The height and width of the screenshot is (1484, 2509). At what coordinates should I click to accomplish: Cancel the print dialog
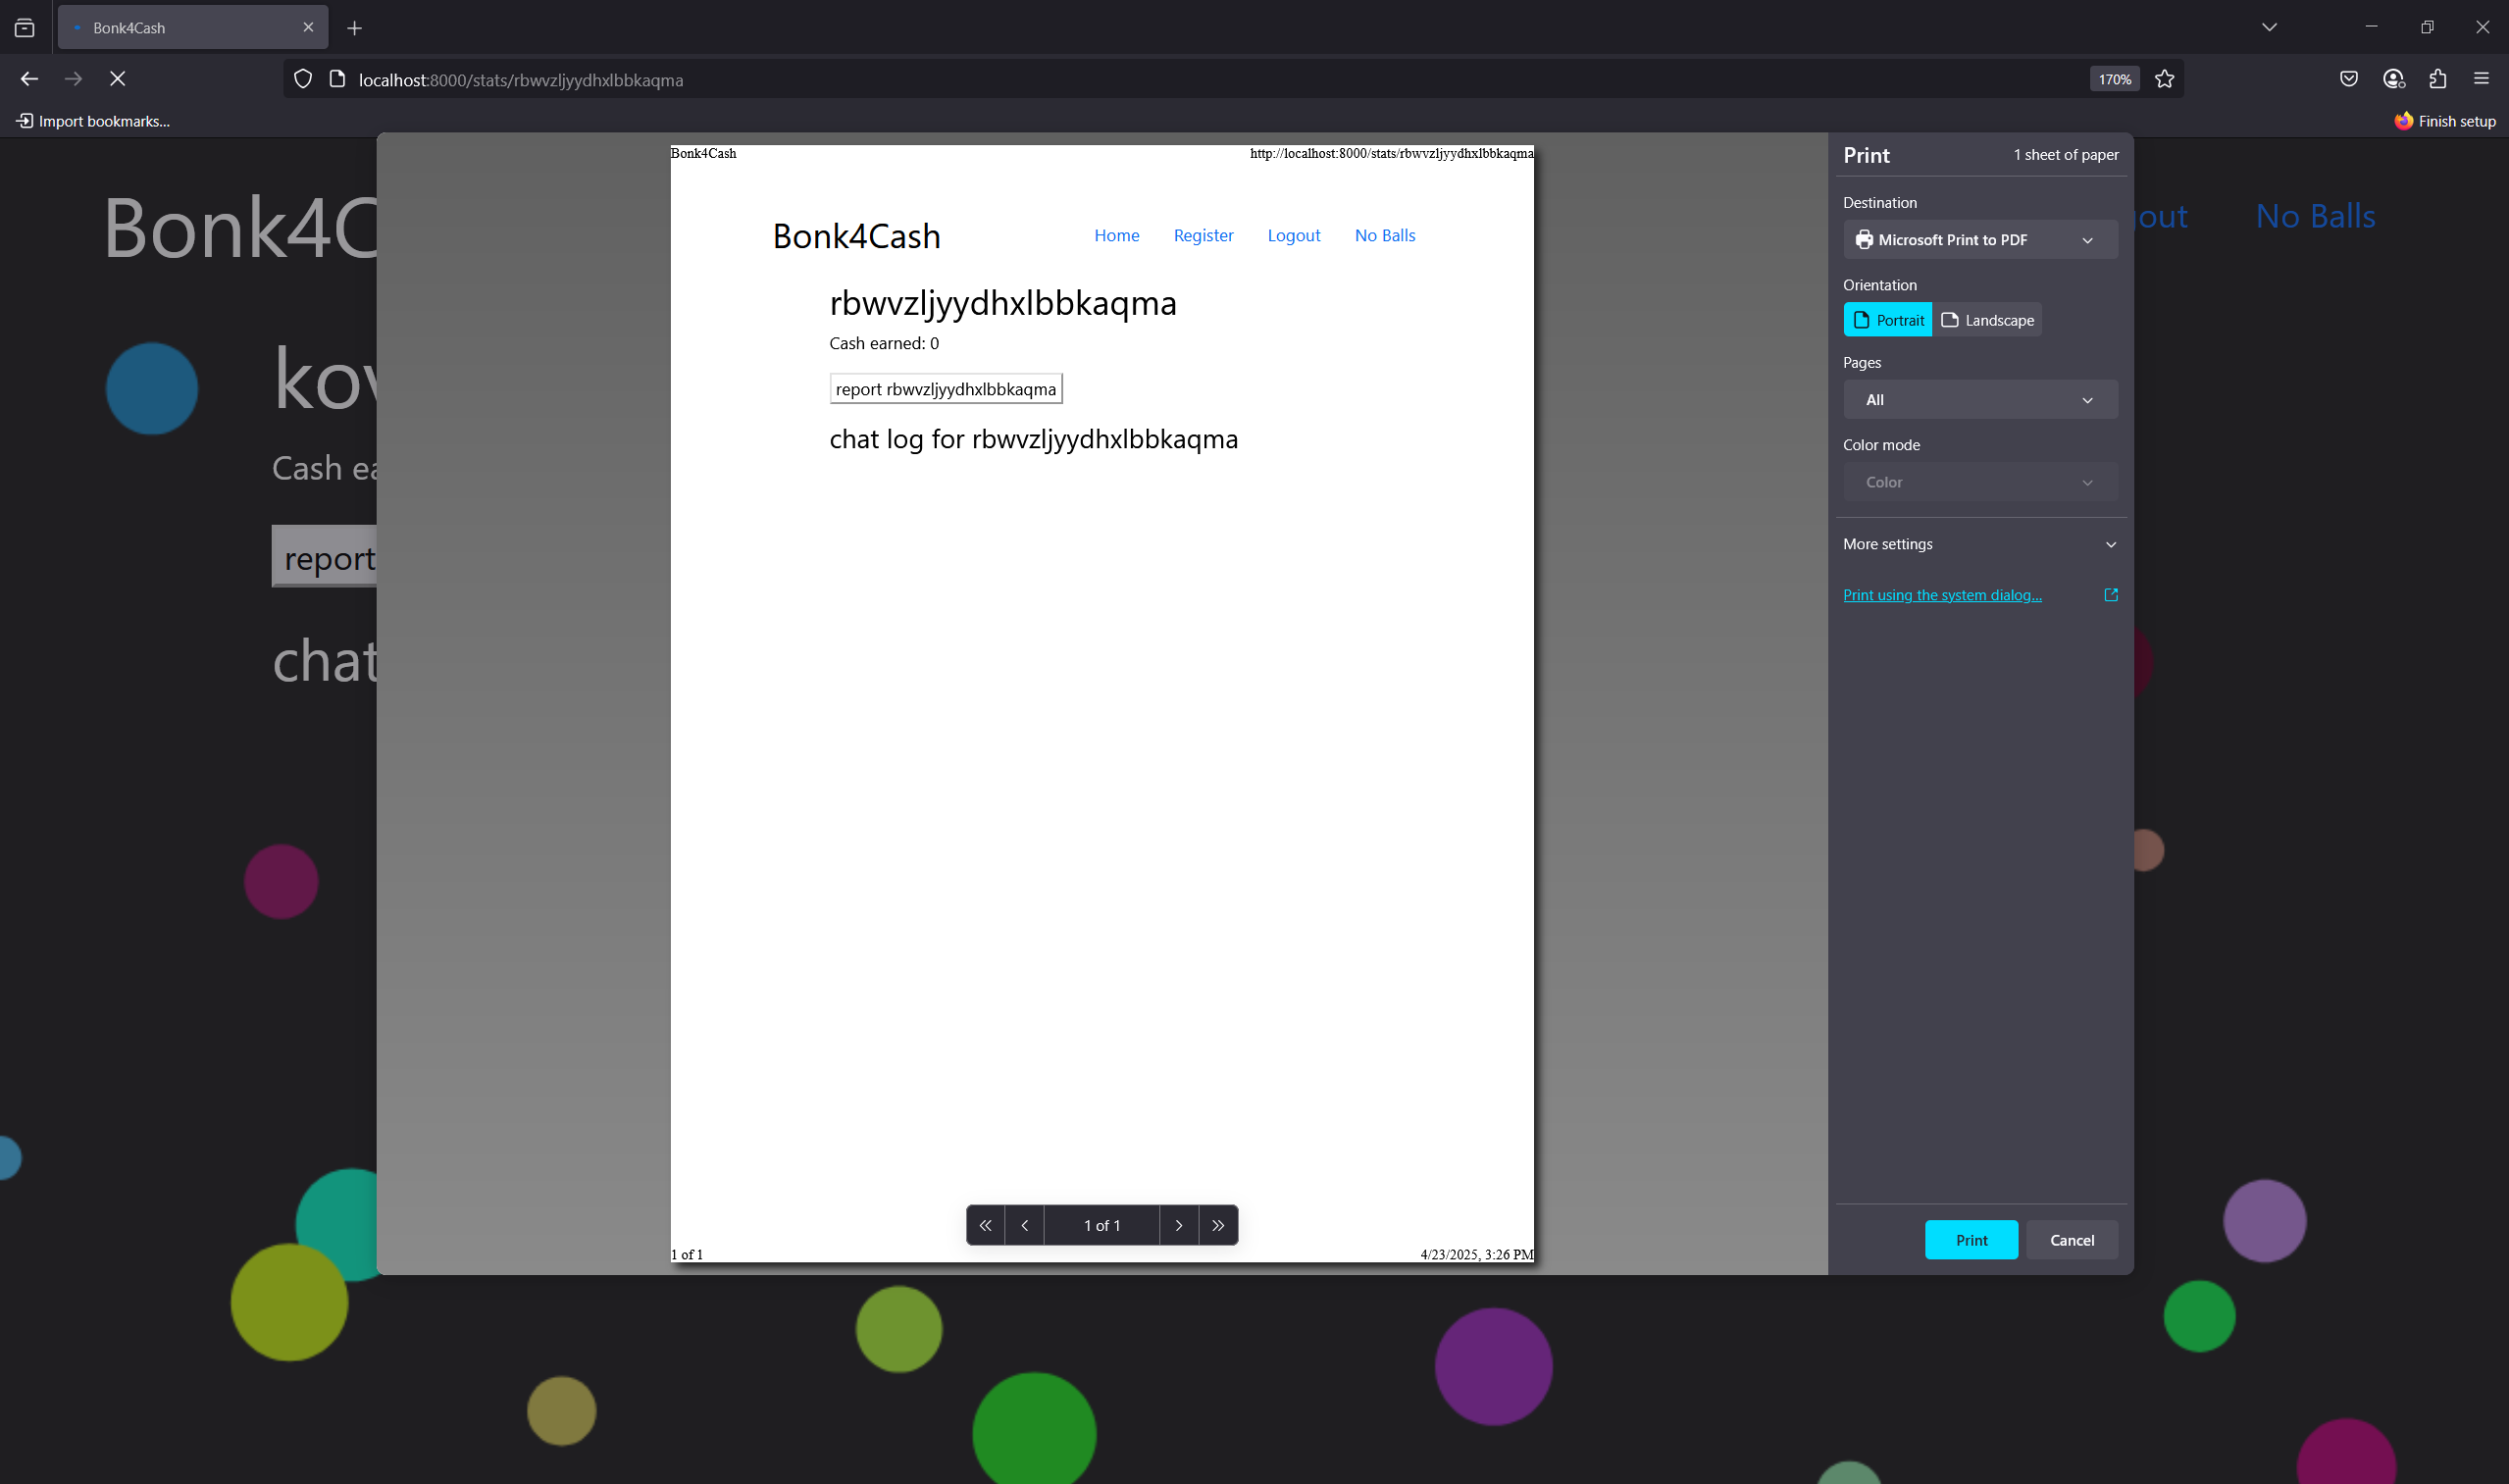[2071, 1240]
